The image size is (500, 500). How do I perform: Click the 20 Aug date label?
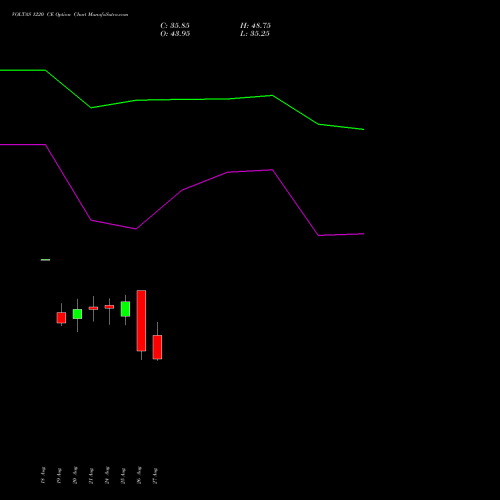pos(75,475)
